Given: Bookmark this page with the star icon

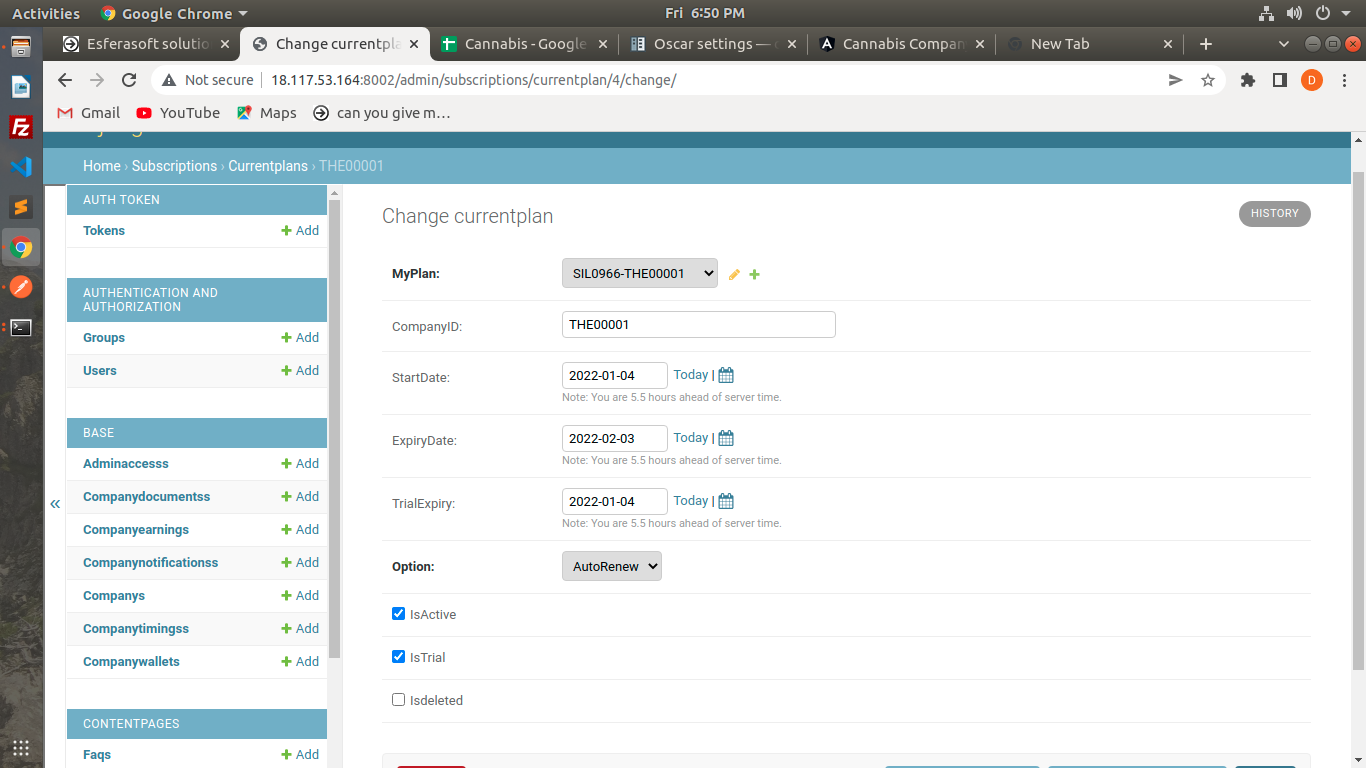Looking at the screenshot, I should coord(1208,80).
